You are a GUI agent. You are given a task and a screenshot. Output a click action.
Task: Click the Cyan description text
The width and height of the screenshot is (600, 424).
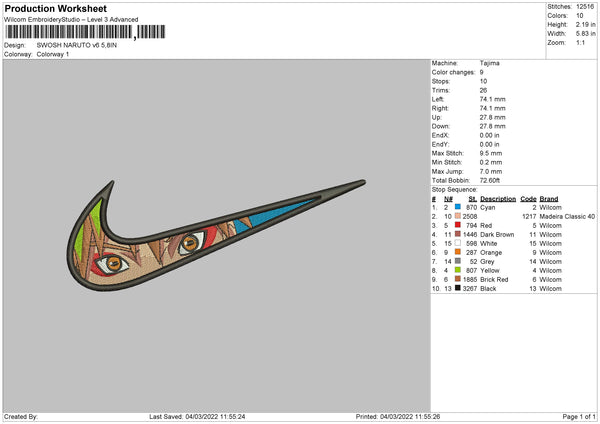488,207
